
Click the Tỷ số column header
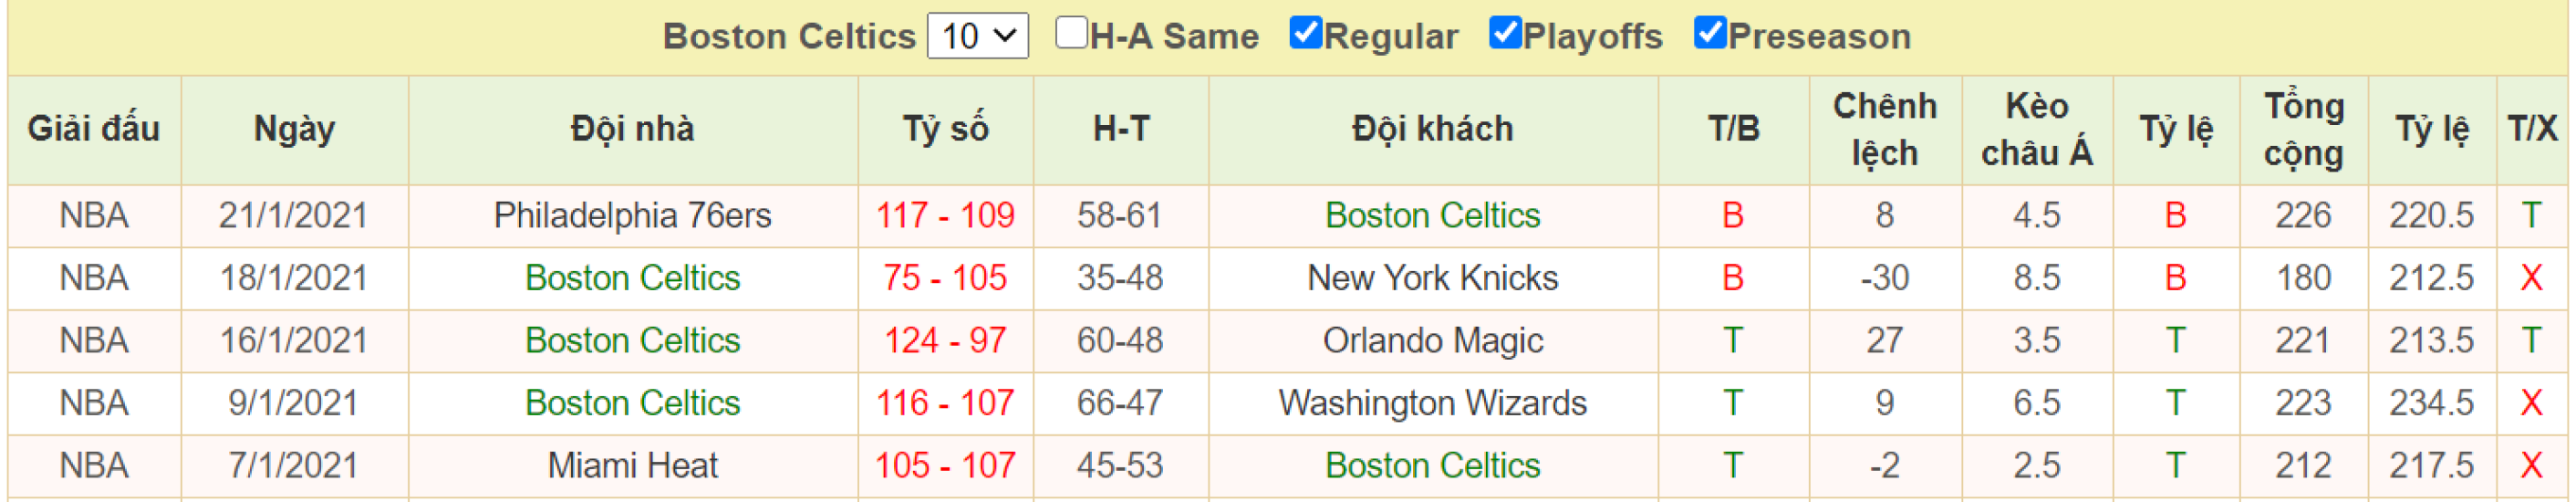[945, 129]
